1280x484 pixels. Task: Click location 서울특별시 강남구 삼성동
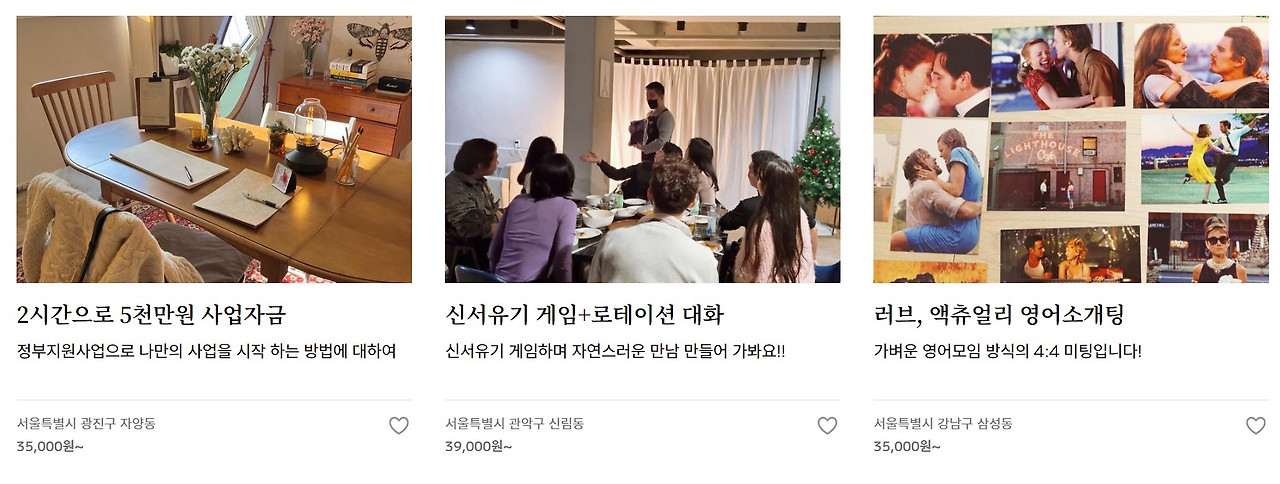[943, 424]
